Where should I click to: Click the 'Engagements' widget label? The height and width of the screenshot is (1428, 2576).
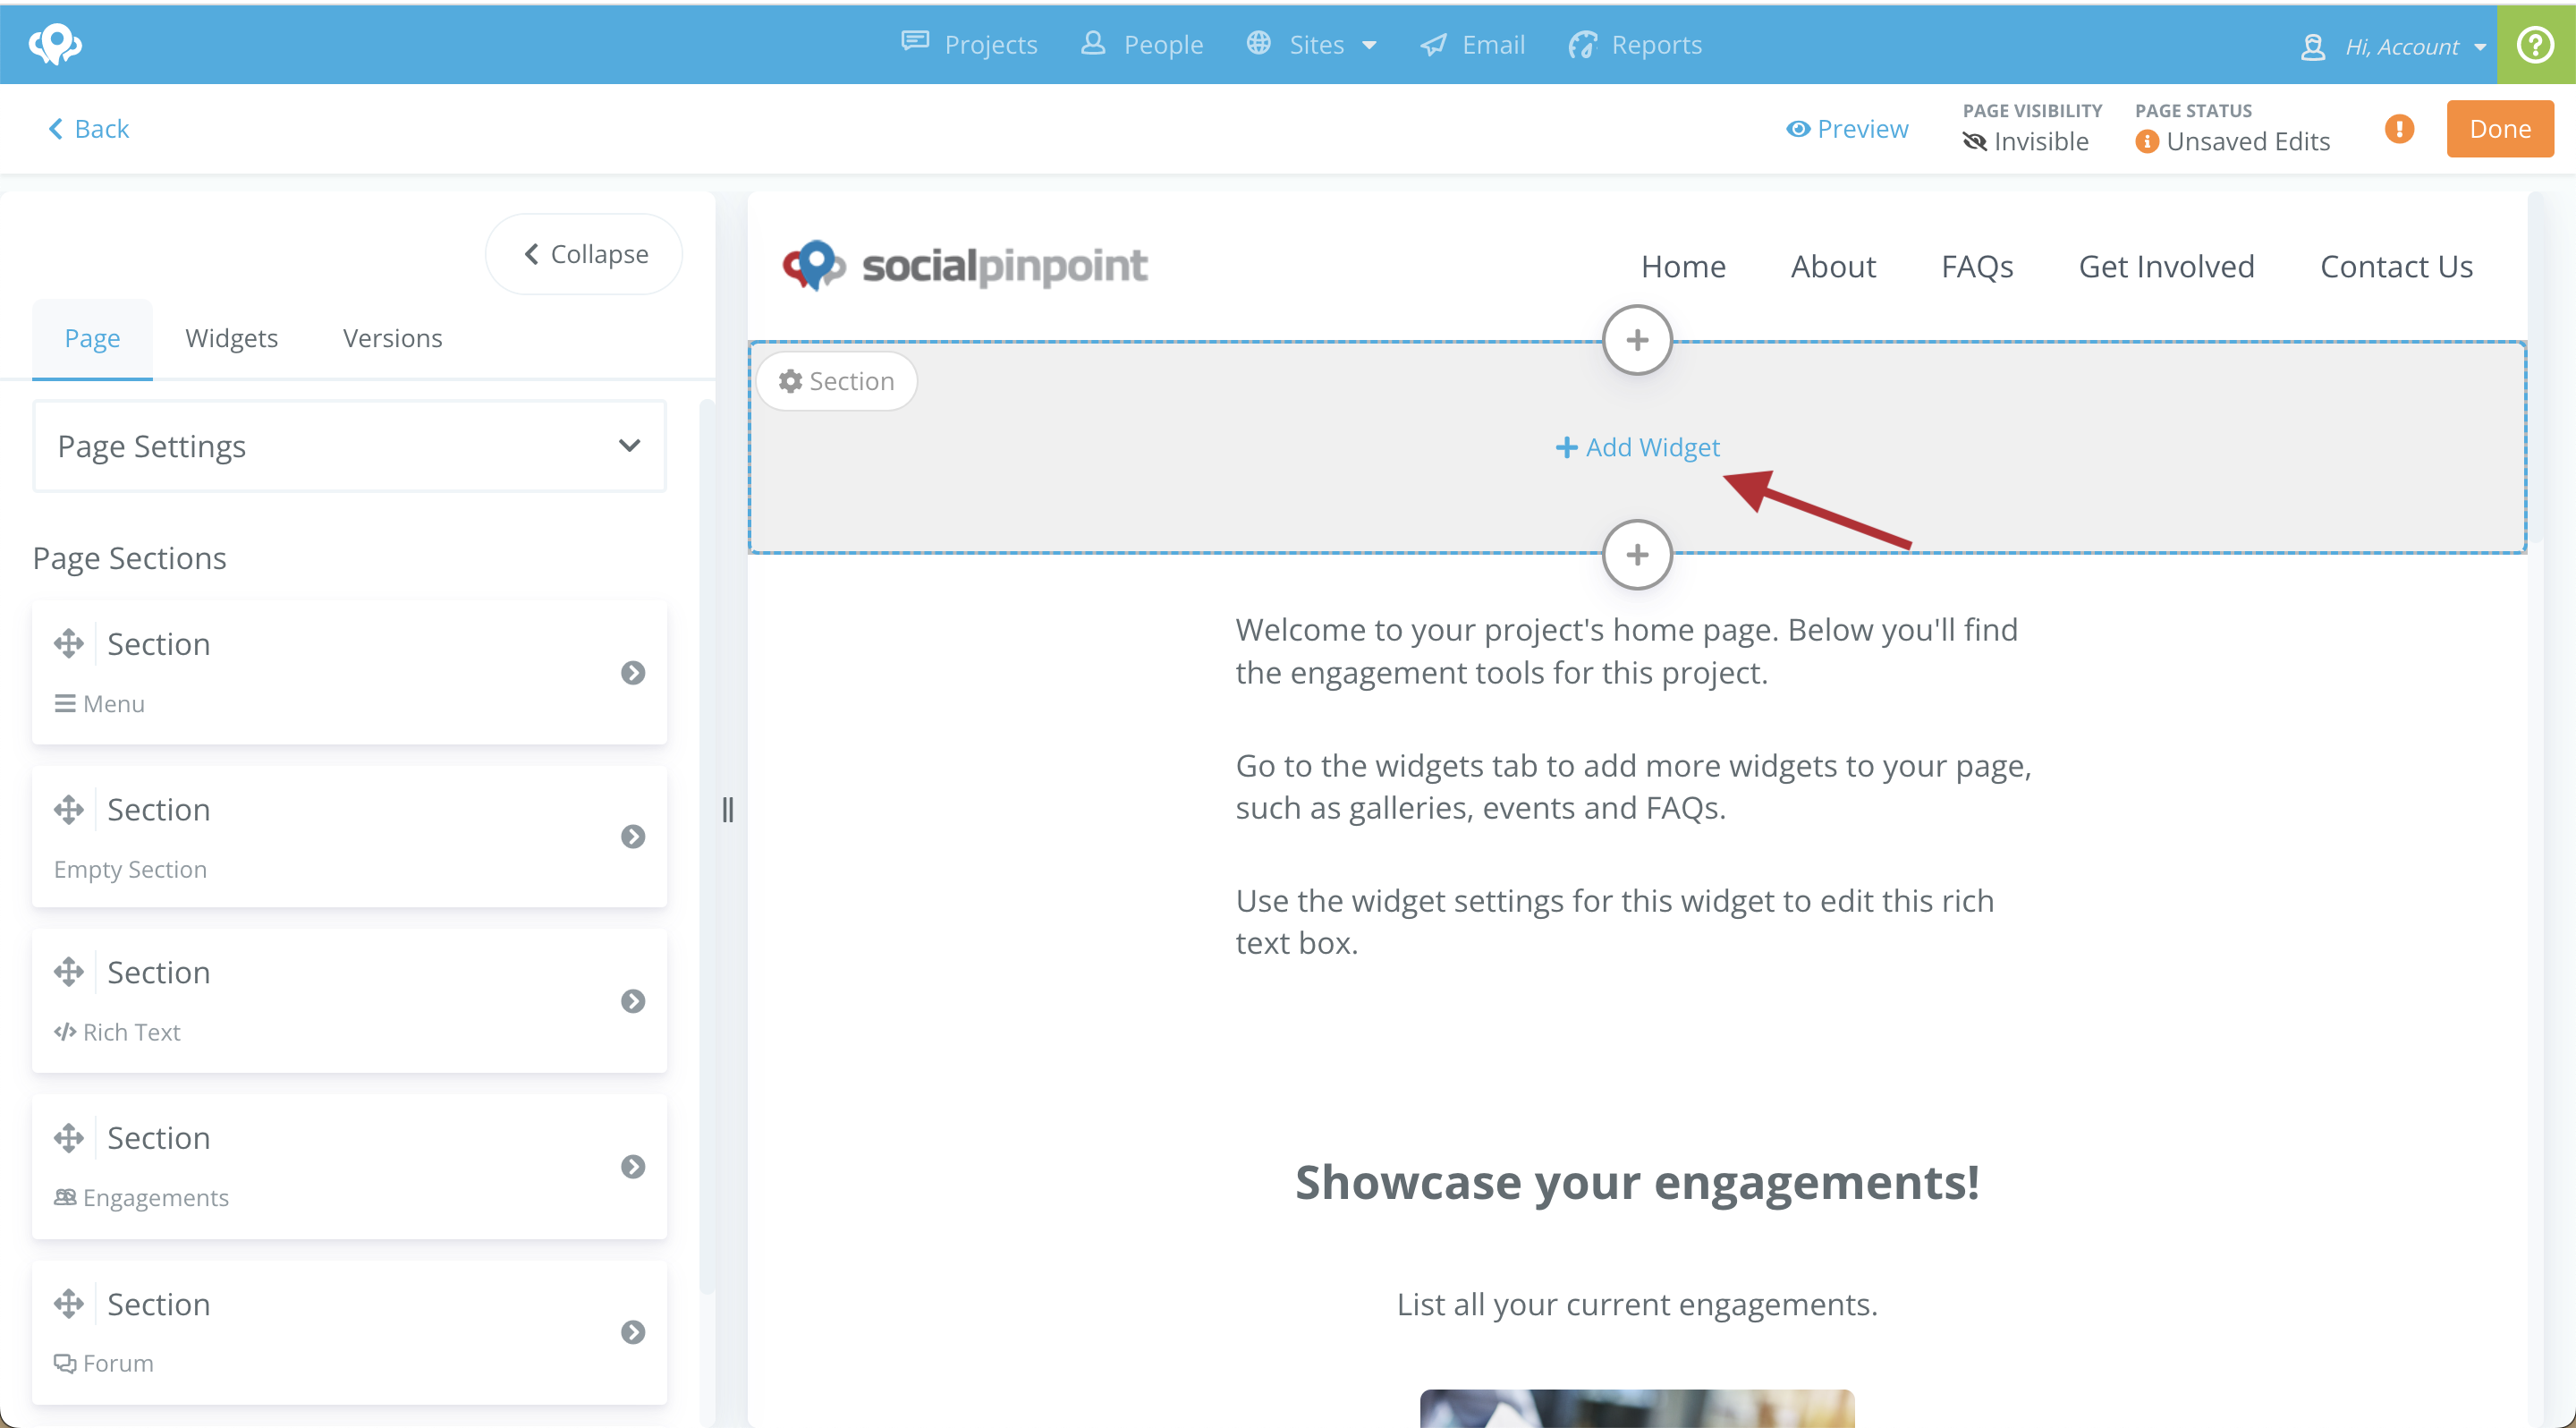click(156, 1197)
